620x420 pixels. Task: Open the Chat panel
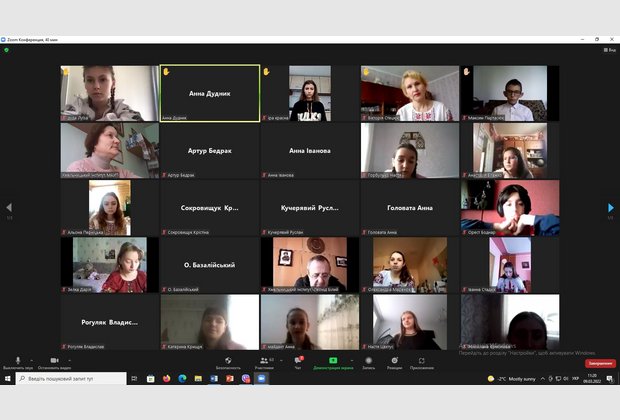coord(298,363)
